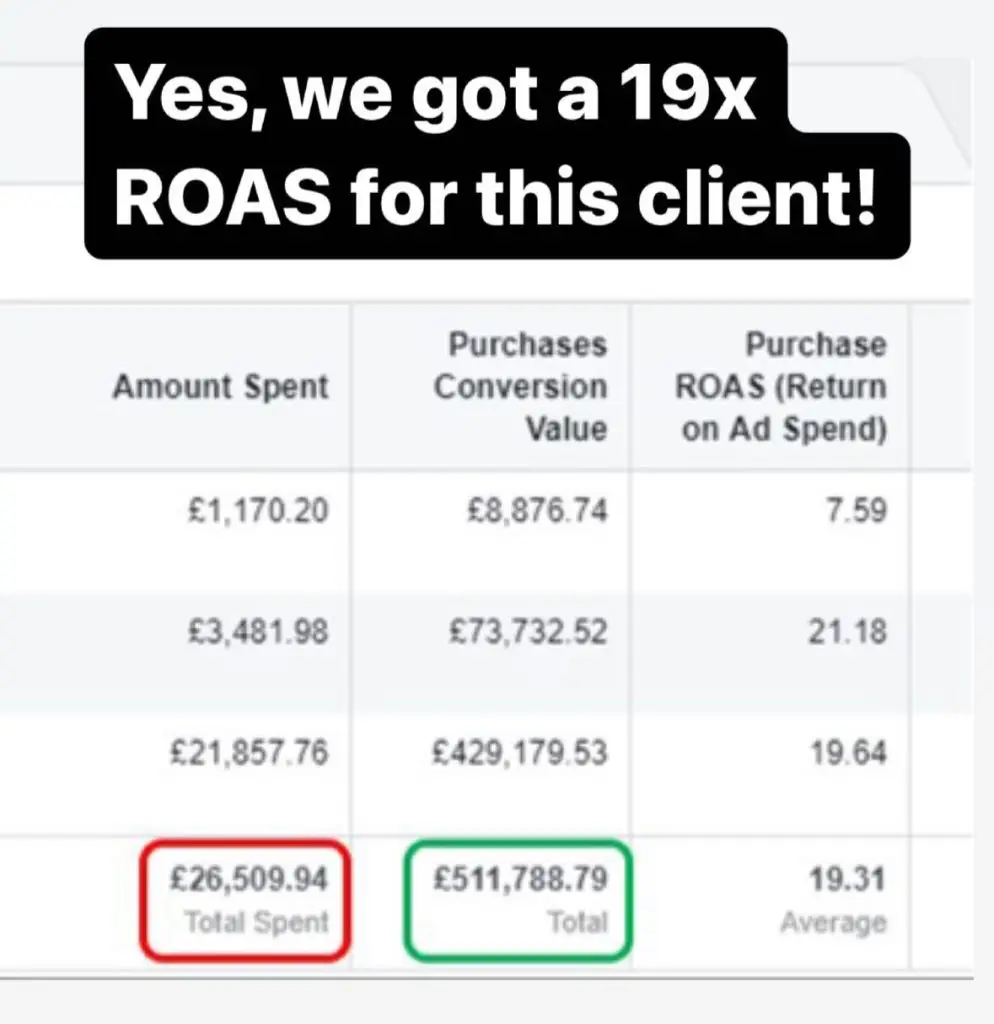Select the £3,481.98 amount spent cell
Viewport: 994px width, 1024px height.
point(257,632)
